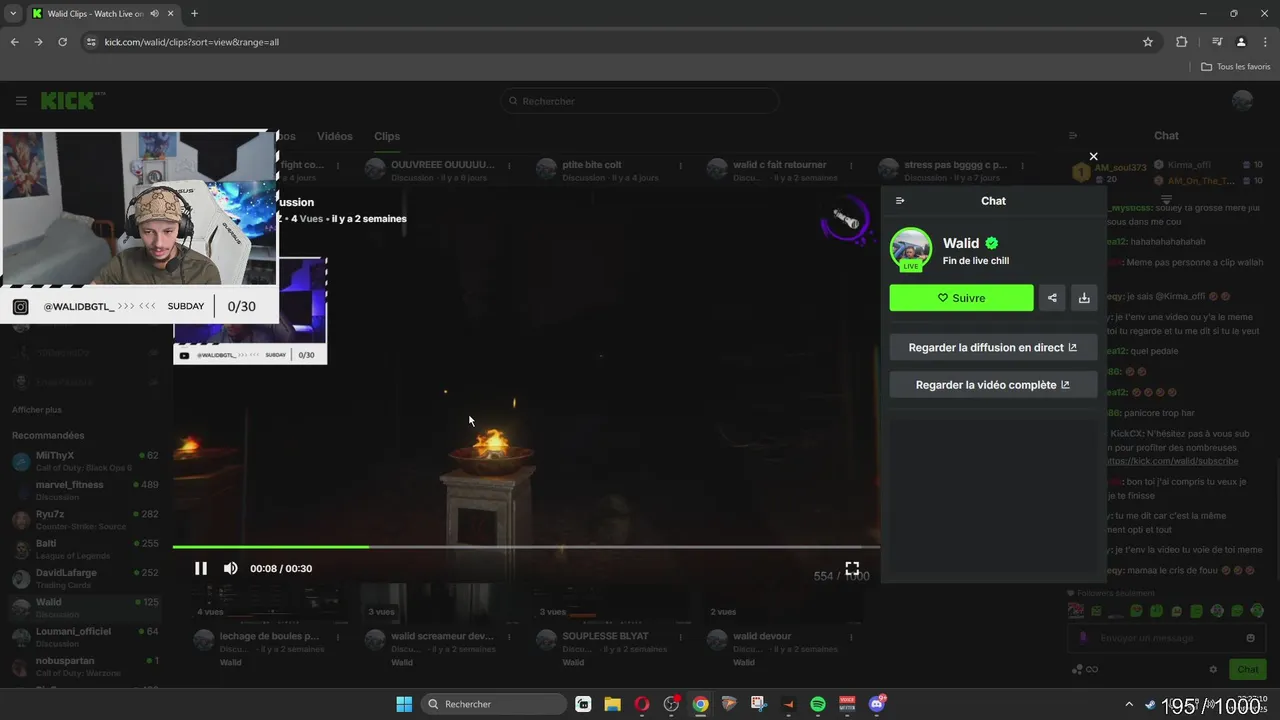Open the kick.com/walid/subscribe link in chat
This screenshot has height=720, width=1280.
pos(1172,461)
